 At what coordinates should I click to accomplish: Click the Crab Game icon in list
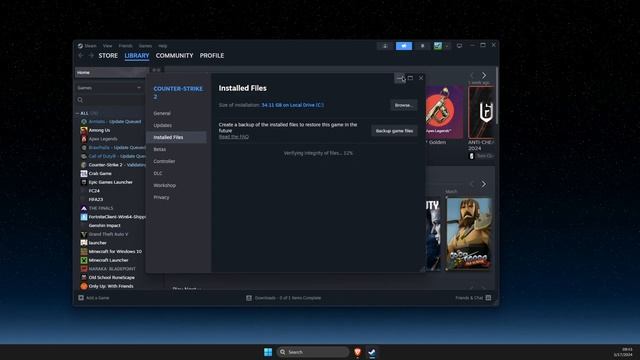coord(84,173)
